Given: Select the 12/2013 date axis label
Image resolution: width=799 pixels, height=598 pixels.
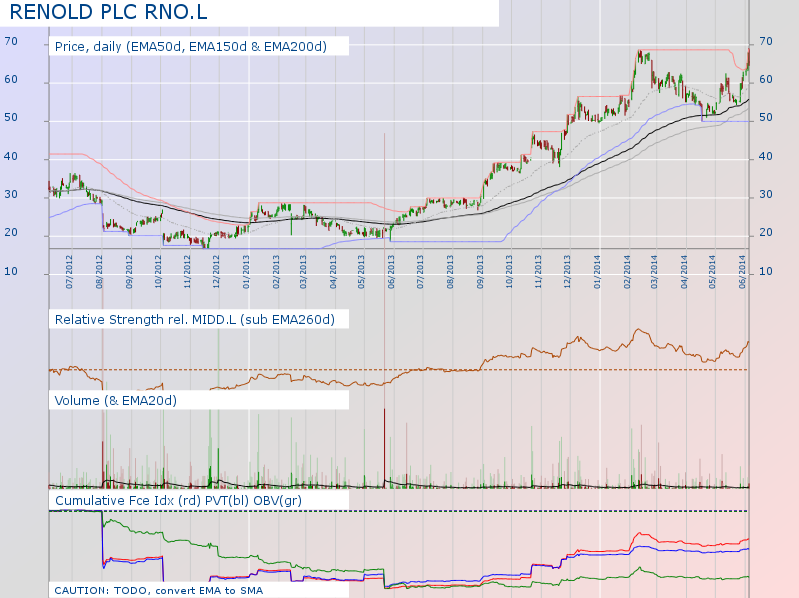Looking at the screenshot, I should click(x=567, y=272).
